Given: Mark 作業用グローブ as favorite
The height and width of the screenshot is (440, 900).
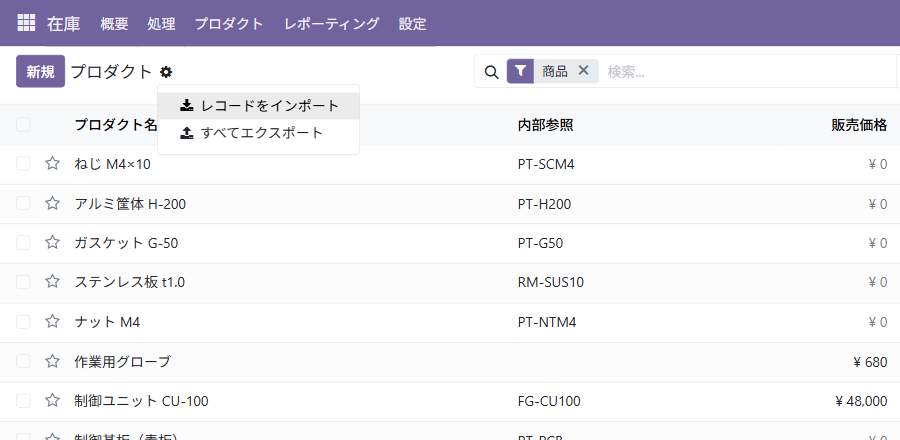Looking at the screenshot, I should (53, 361).
